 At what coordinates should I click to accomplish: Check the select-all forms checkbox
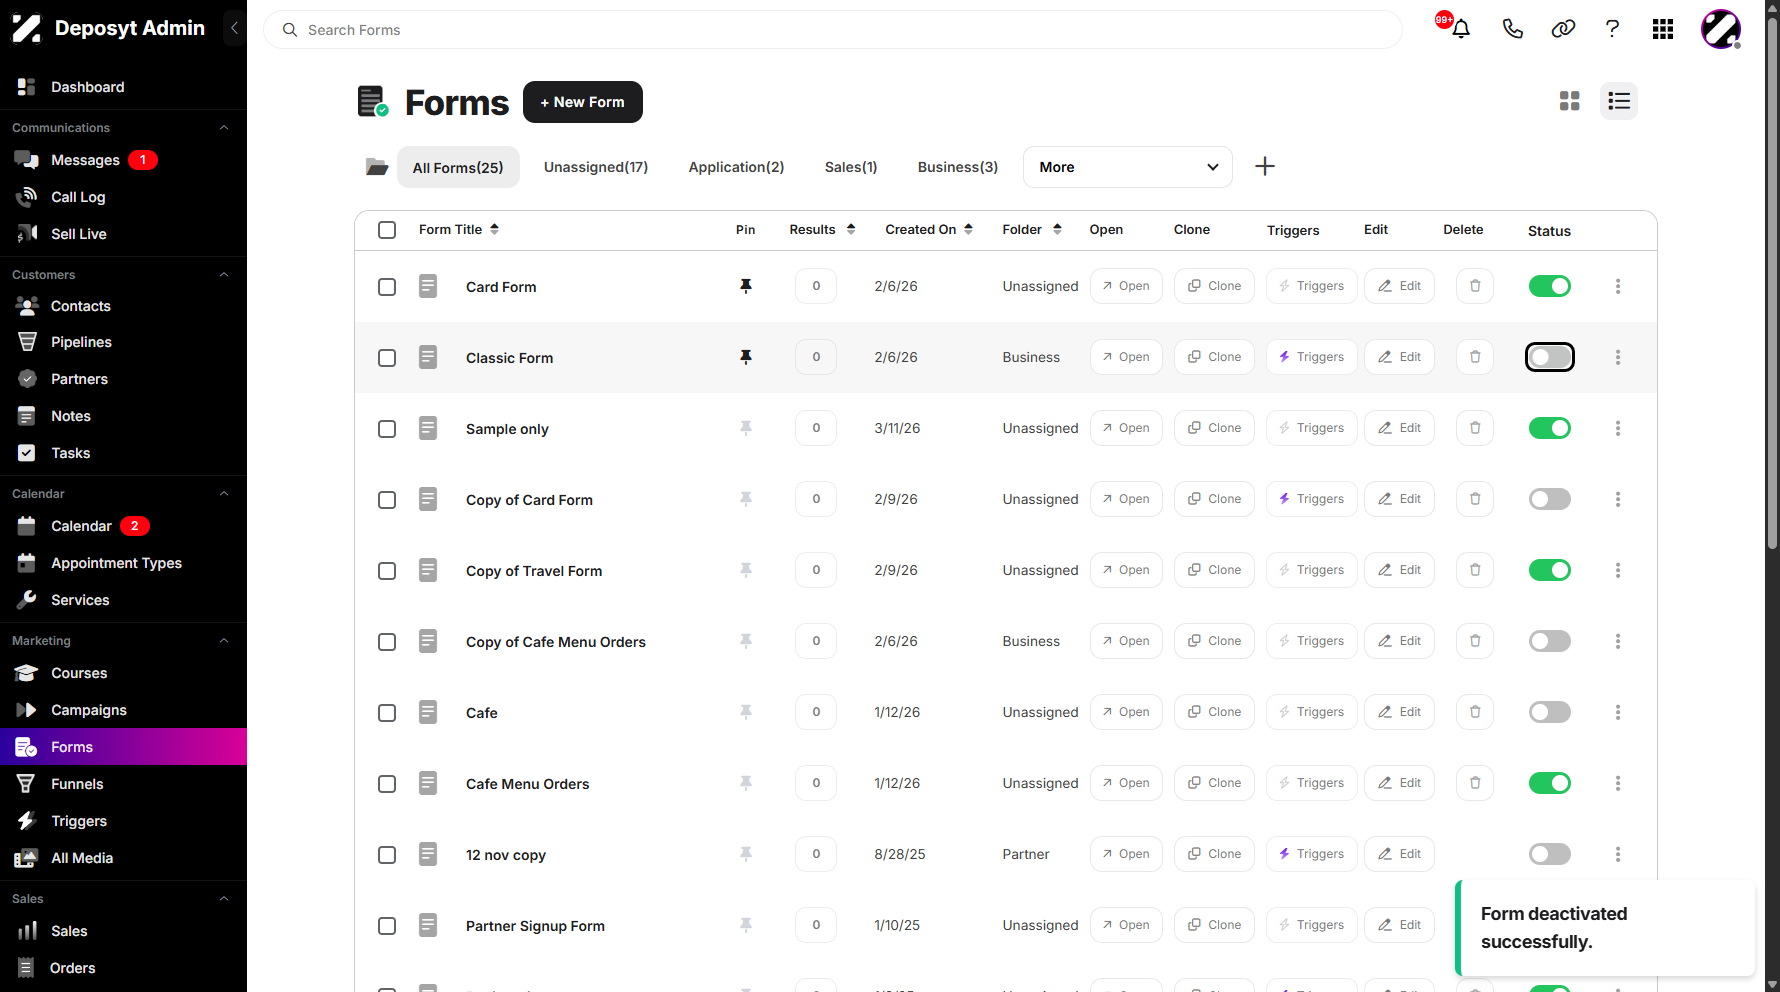point(387,230)
